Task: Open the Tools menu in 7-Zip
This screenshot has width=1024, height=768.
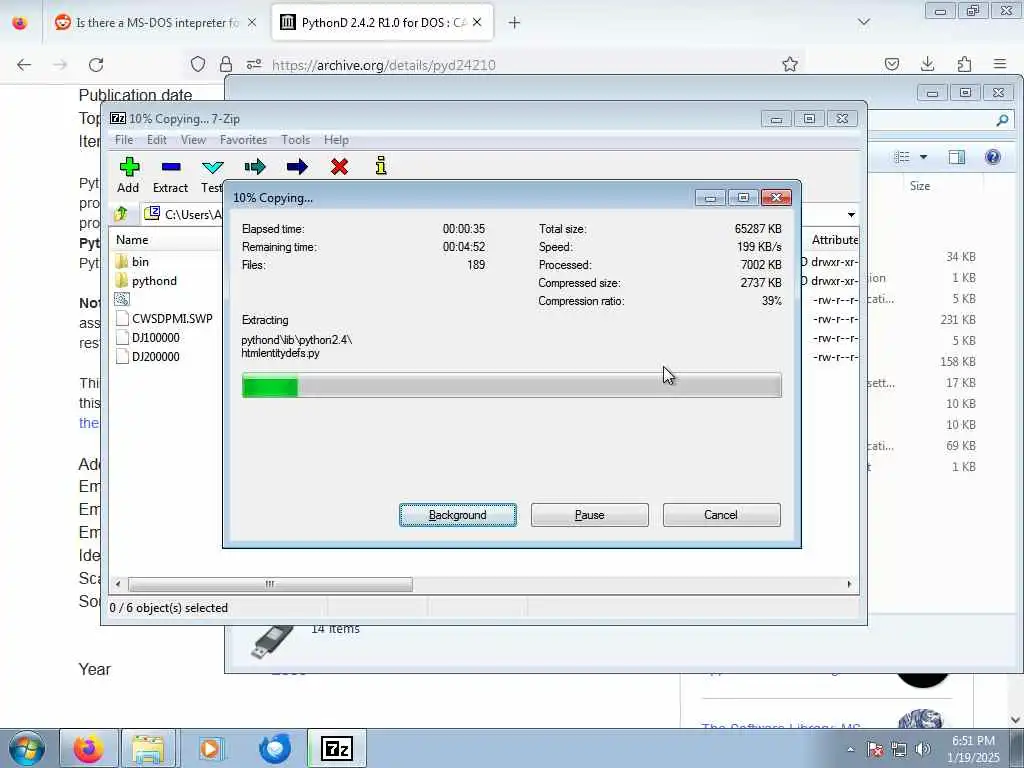Action: click(295, 140)
